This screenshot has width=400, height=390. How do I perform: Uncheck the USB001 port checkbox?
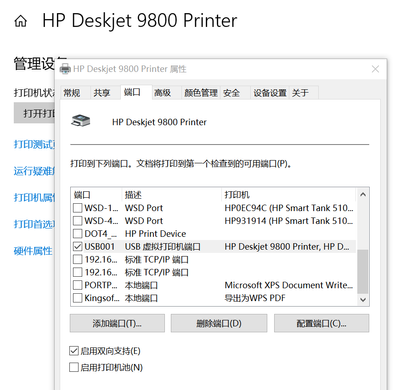pyautogui.click(x=78, y=247)
